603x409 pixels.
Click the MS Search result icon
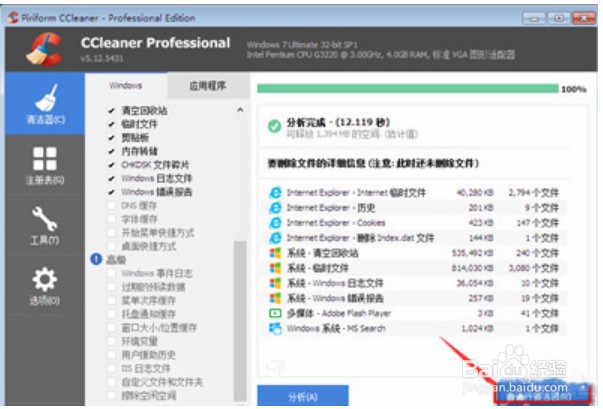(x=275, y=328)
